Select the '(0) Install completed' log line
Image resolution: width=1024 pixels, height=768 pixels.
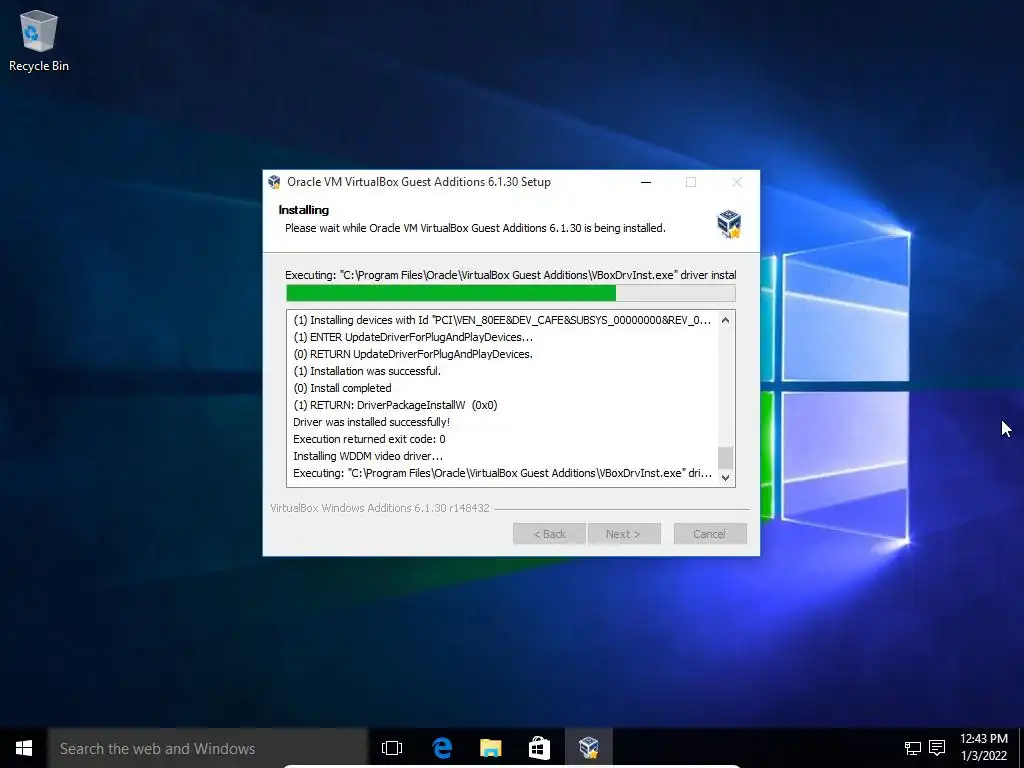coord(342,388)
